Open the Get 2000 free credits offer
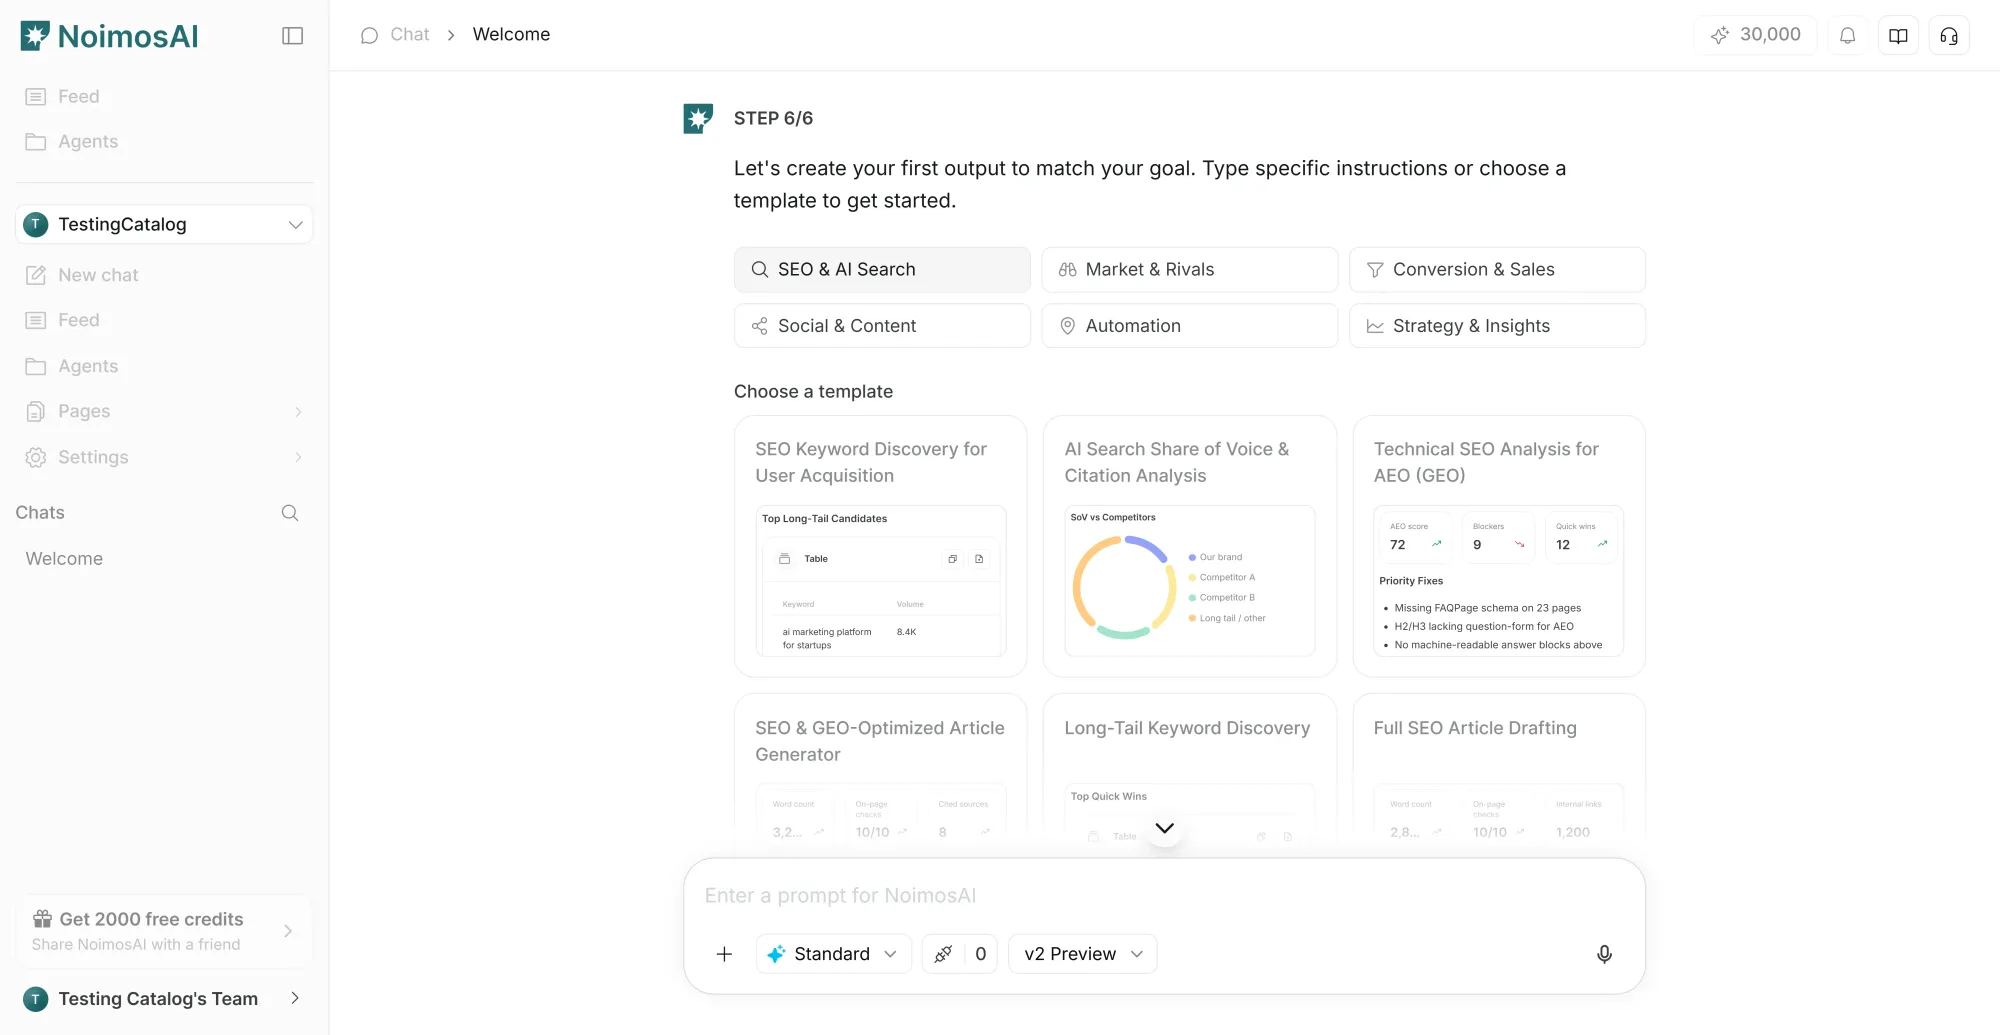Viewport: 2000px width, 1035px height. [164, 931]
